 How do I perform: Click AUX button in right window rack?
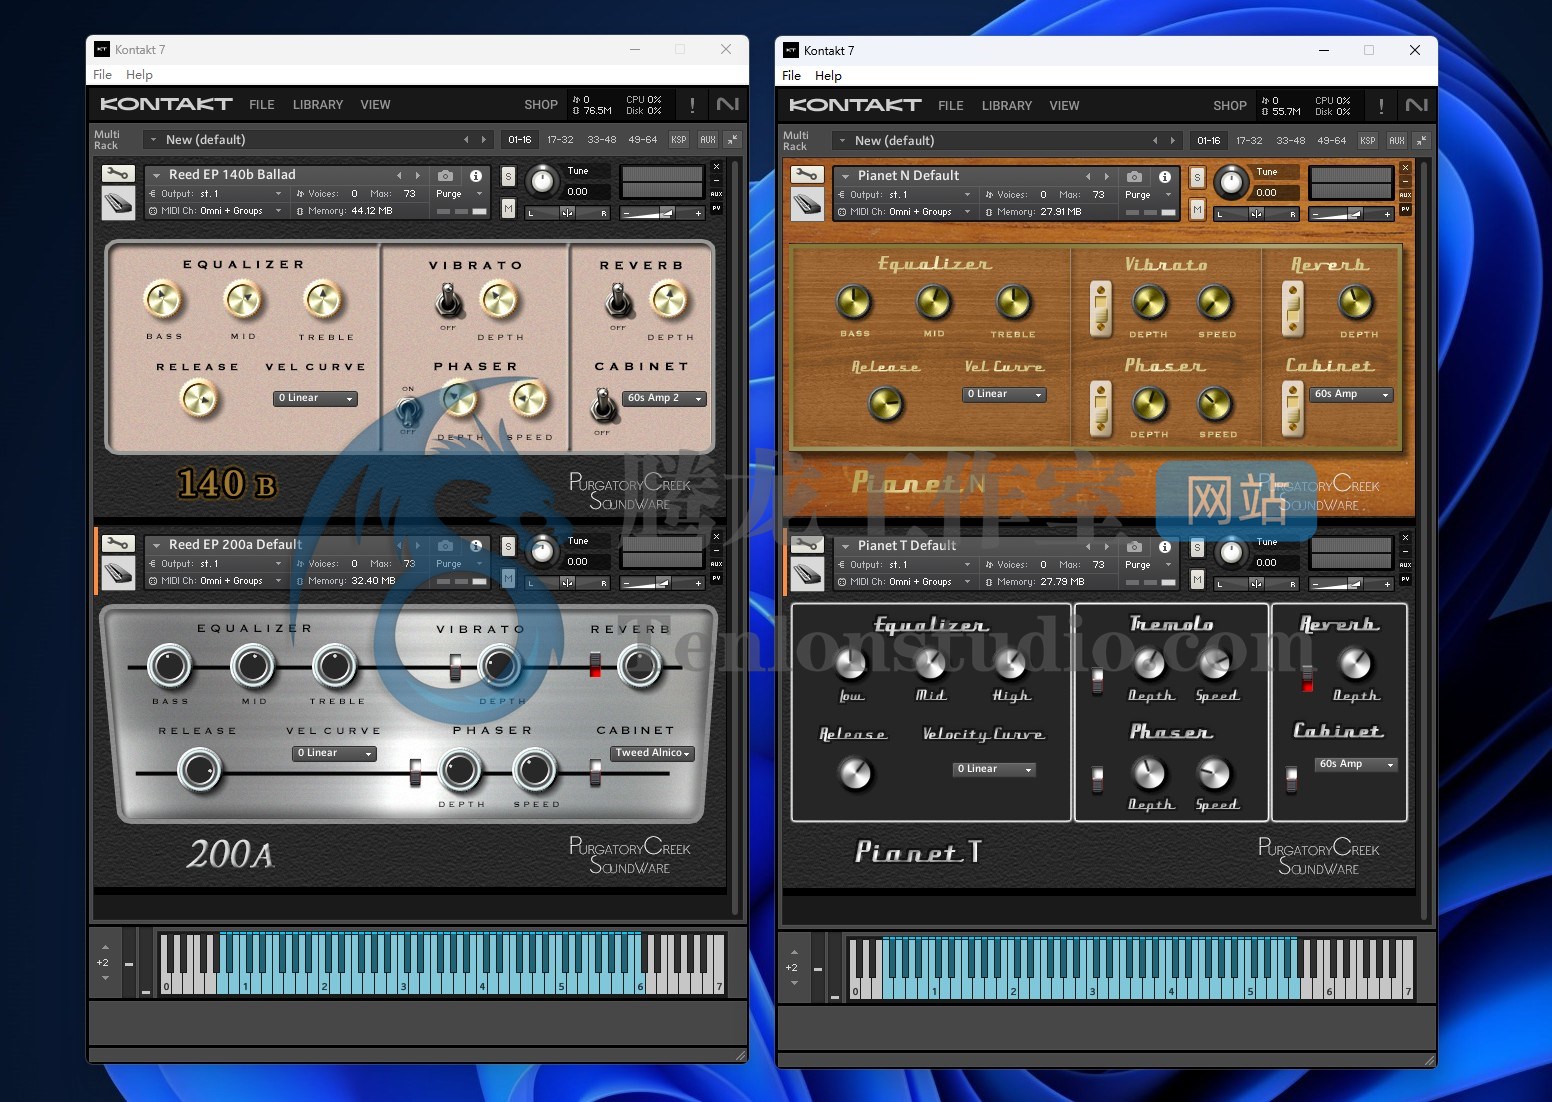tap(1397, 141)
